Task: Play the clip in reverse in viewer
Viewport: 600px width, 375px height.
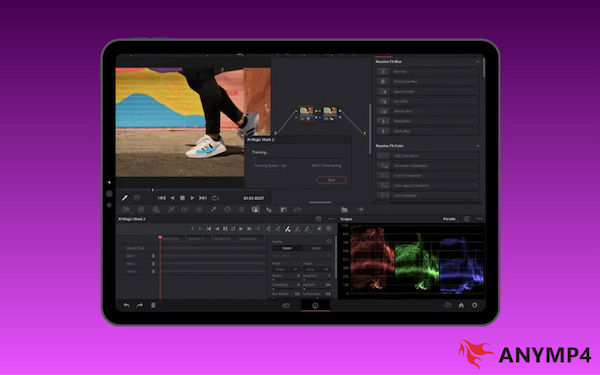Action: point(172,198)
